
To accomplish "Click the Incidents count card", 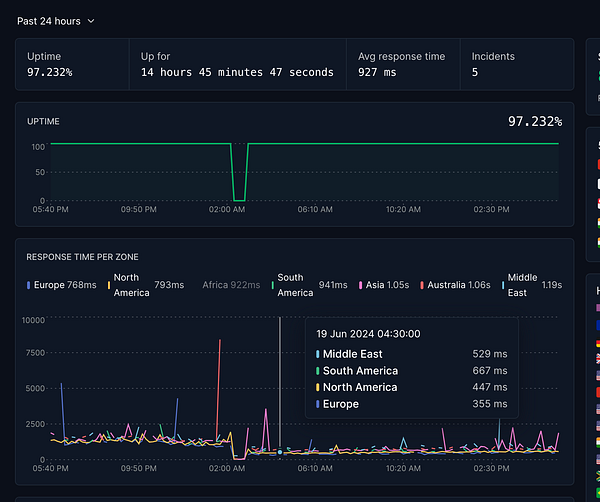I will [x=516, y=64].
